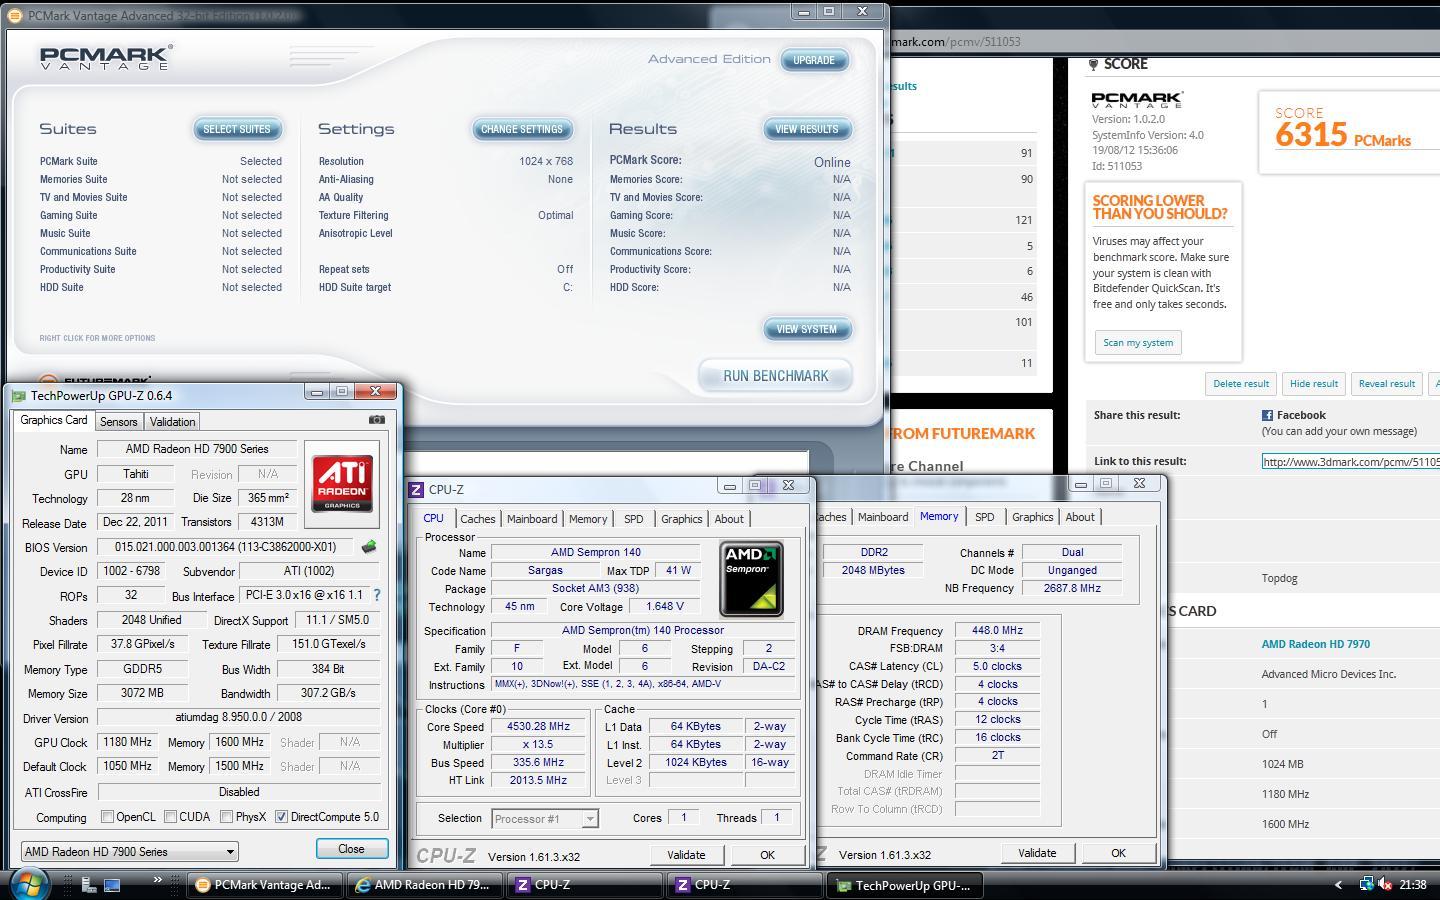Switch to the Sensors tab in GPU-Z
This screenshot has width=1440, height=900.
118,422
